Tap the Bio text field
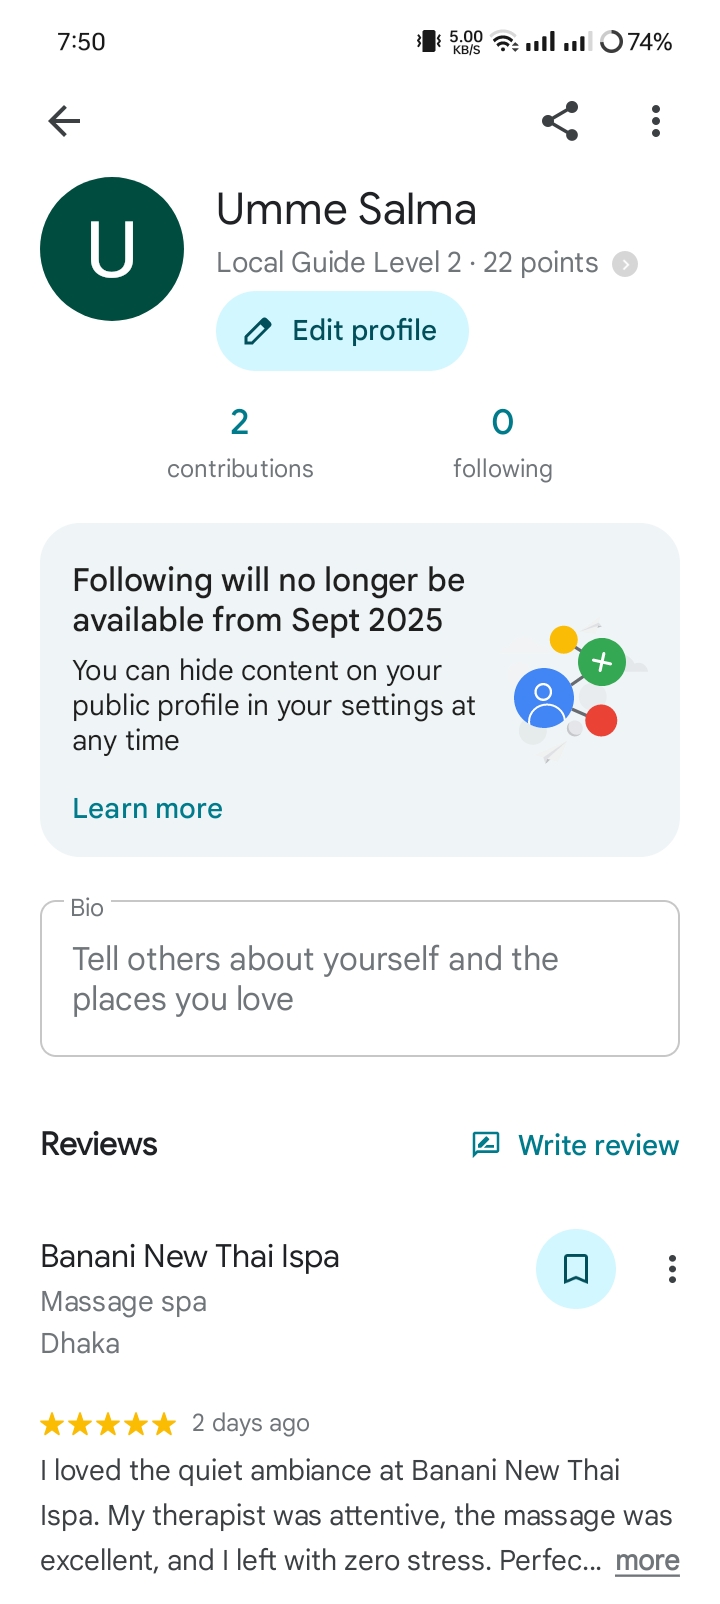The image size is (720, 1604). pos(360,978)
